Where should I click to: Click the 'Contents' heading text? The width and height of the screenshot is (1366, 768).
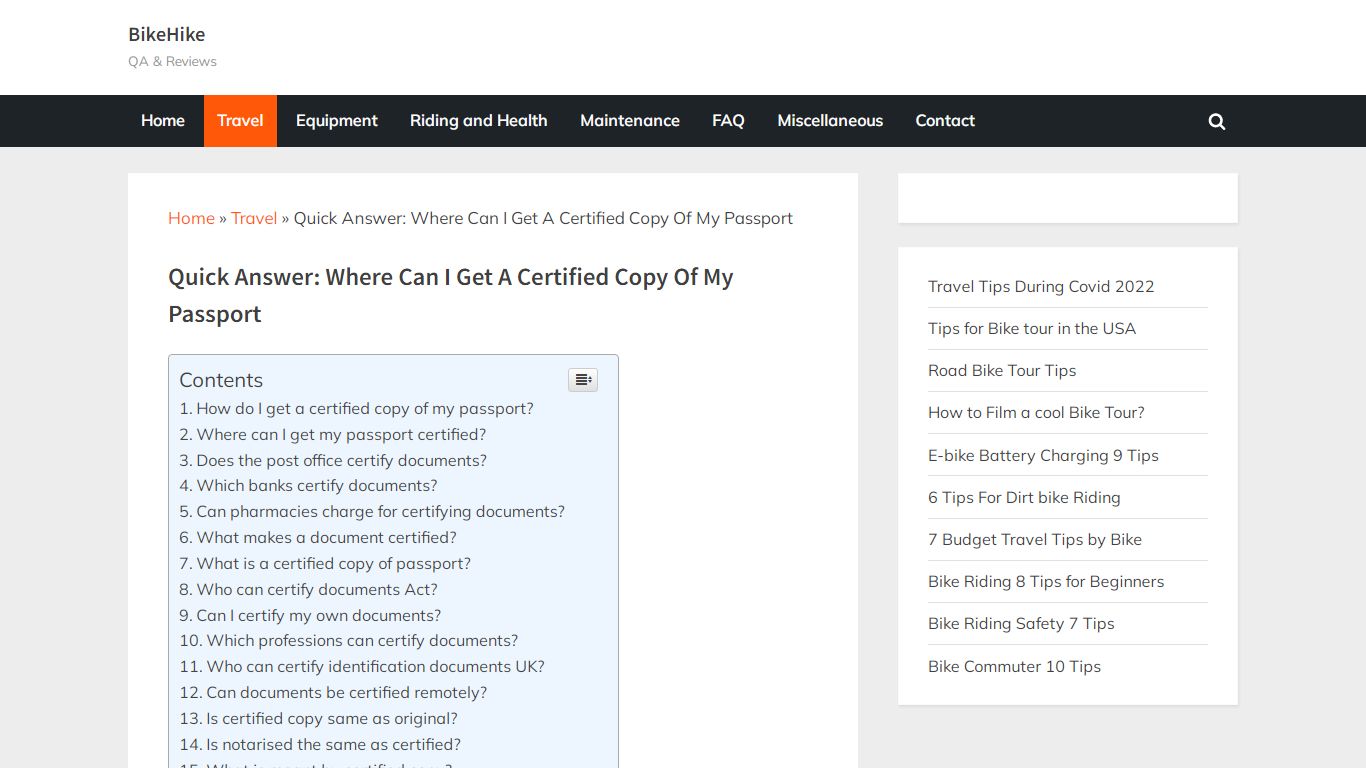pos(221,380)
